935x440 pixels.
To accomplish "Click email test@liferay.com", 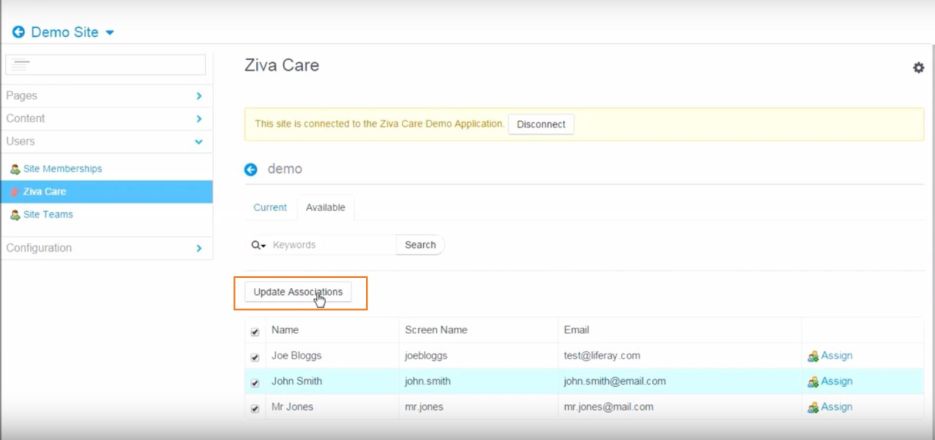I will (x=602, y=355).
